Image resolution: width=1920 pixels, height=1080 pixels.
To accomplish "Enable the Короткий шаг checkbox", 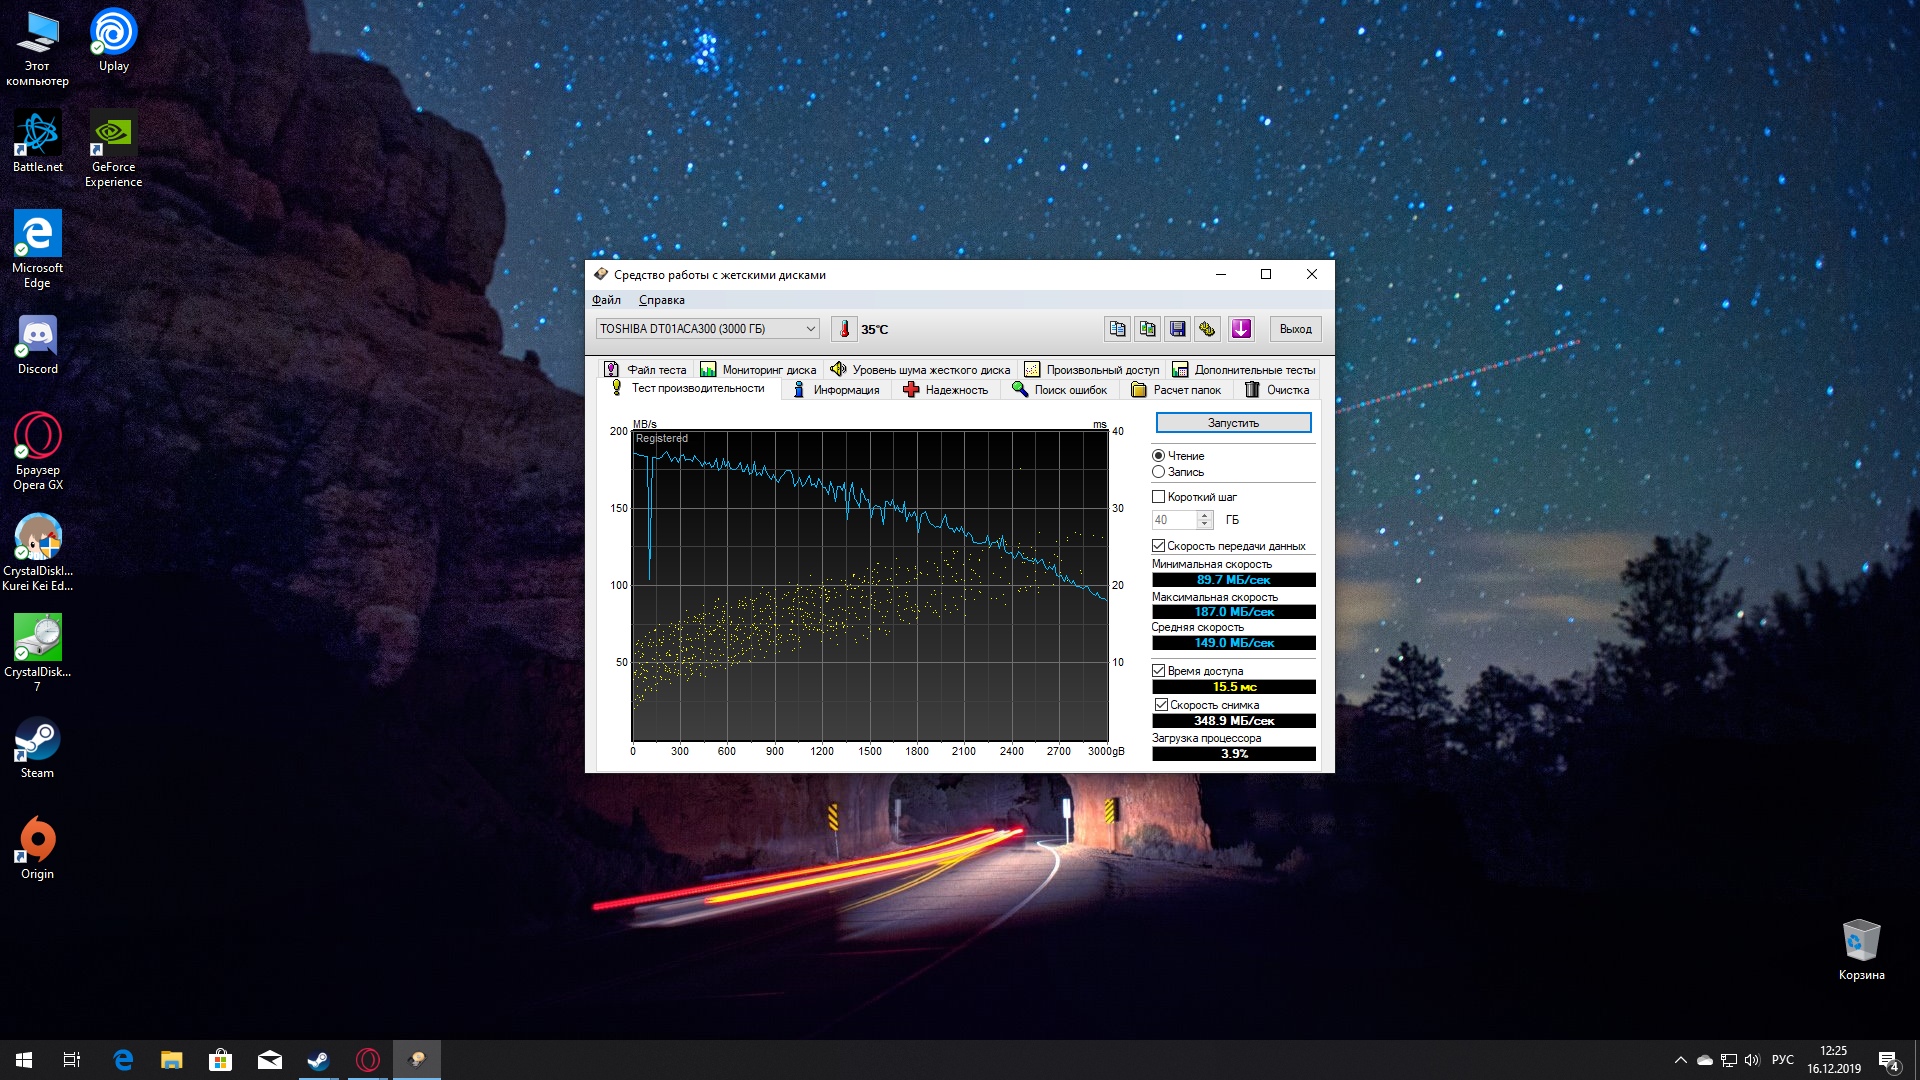I will click(x=1159, y=497).
